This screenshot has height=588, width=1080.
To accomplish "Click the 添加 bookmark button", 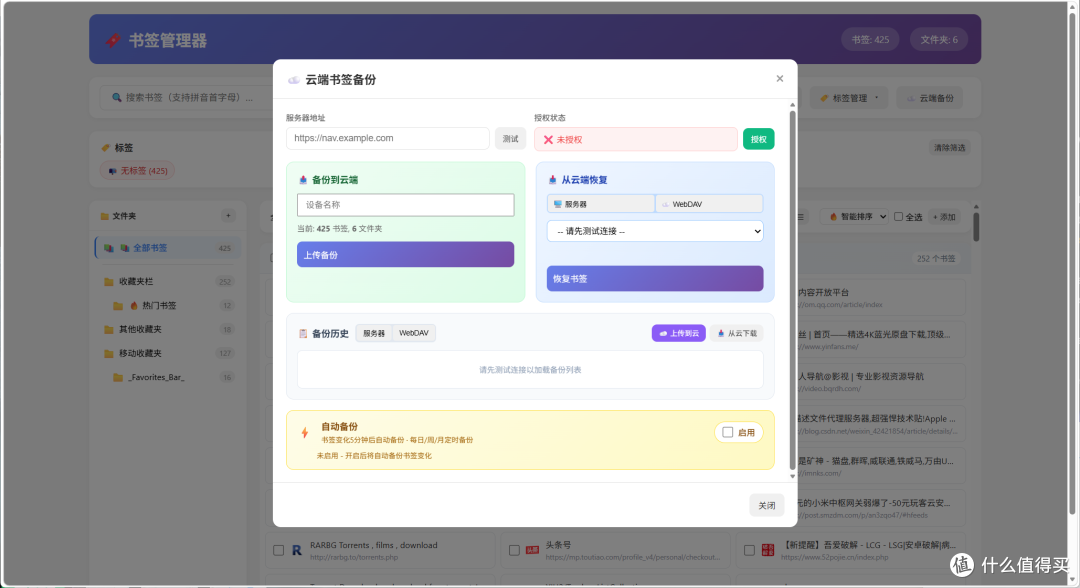I will (944, 216).
